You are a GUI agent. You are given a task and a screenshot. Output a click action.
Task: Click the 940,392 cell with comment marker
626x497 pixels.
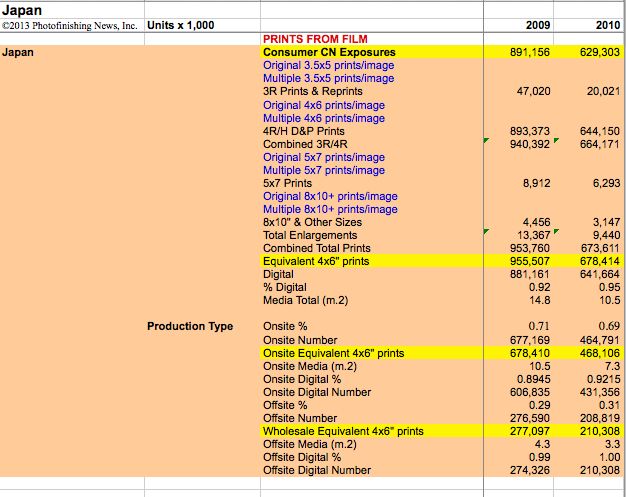click(530, 144)
